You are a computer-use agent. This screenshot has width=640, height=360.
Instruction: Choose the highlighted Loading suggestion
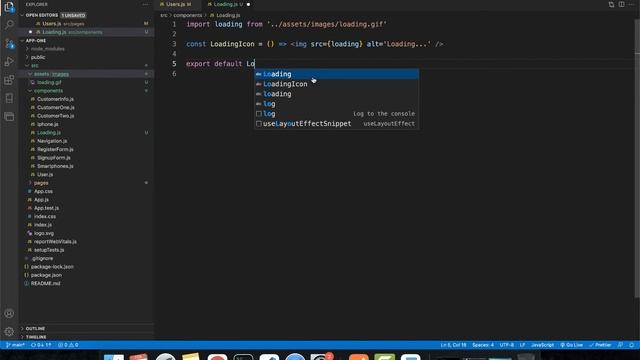(337, 74)
